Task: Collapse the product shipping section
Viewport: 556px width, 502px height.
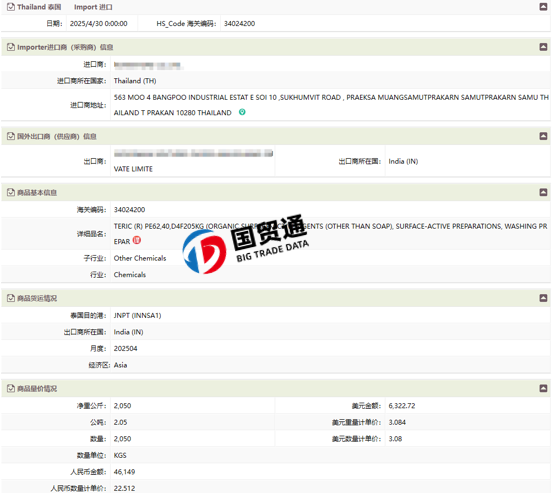Action: (x=543, y=298)
